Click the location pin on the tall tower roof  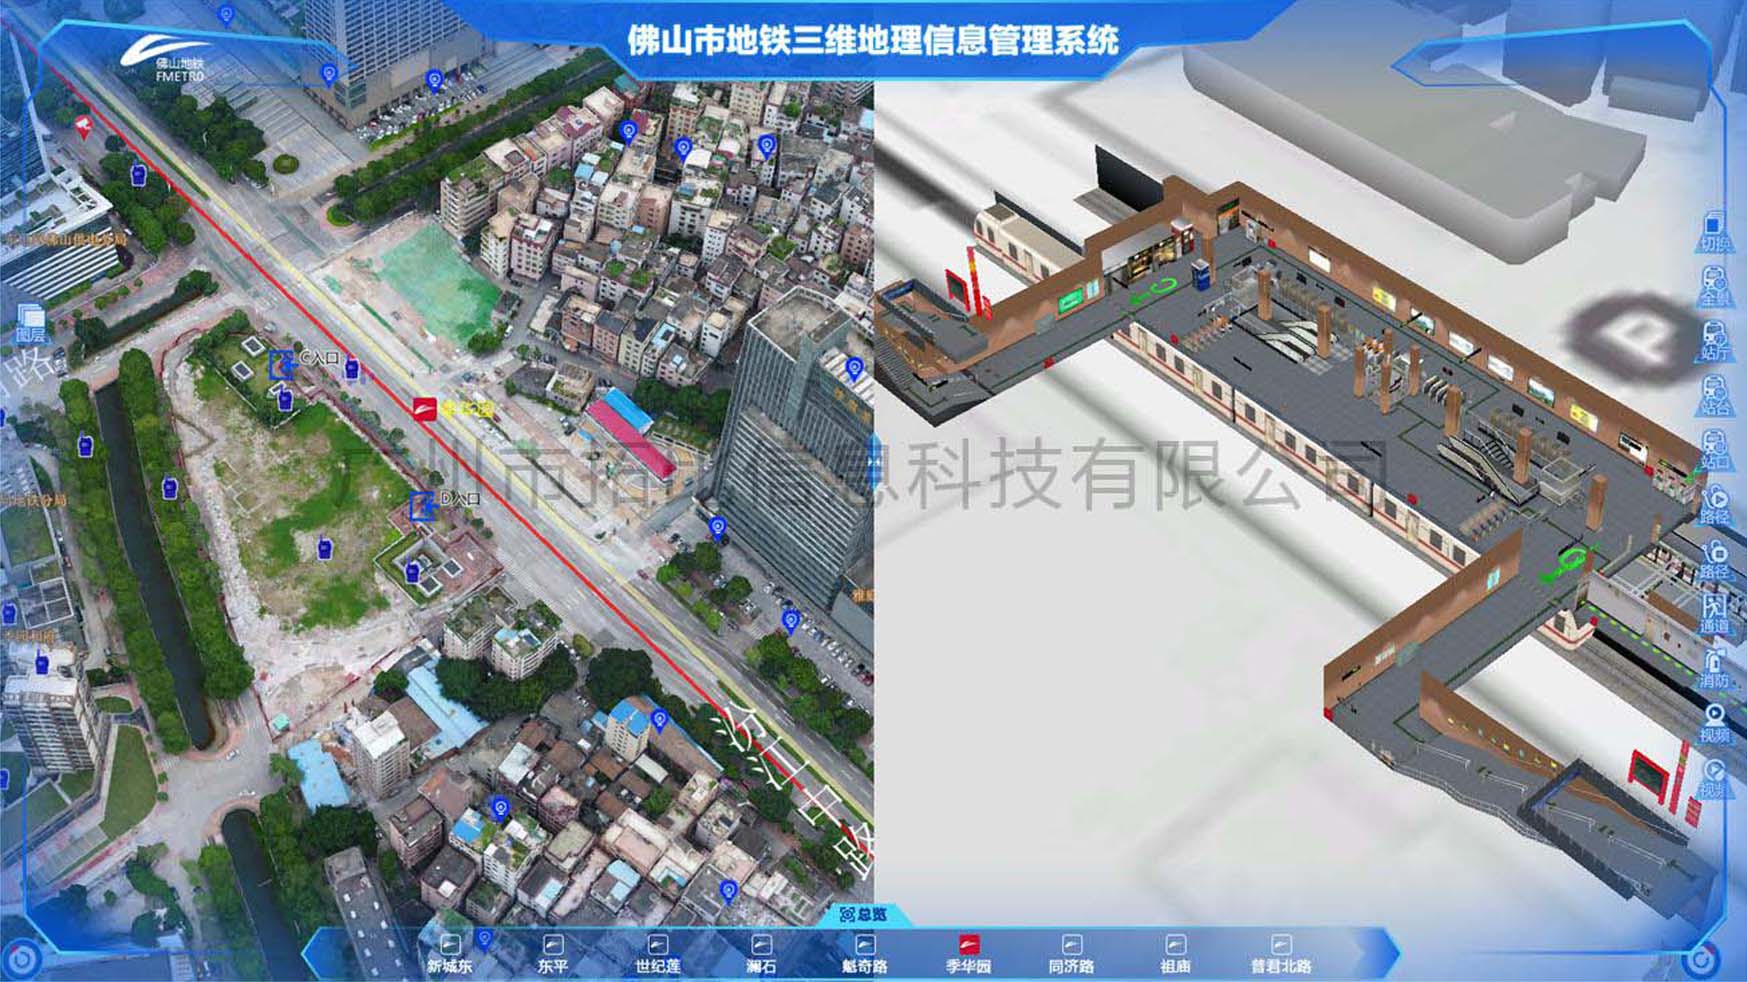[x=853, y=370]
